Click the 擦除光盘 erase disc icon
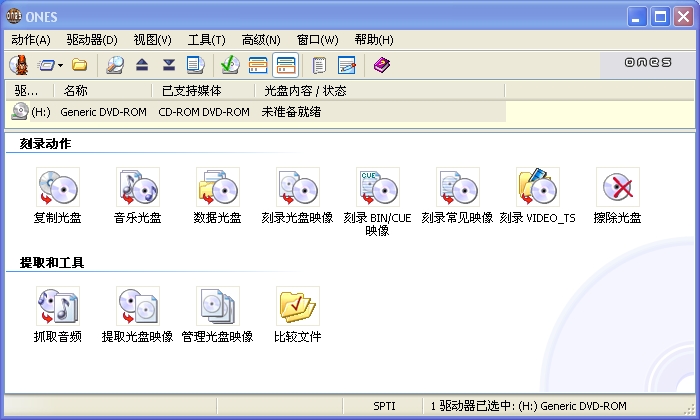The width and height of the screenshot is (700, 420). pyautogui.click(x=617, y=187)
